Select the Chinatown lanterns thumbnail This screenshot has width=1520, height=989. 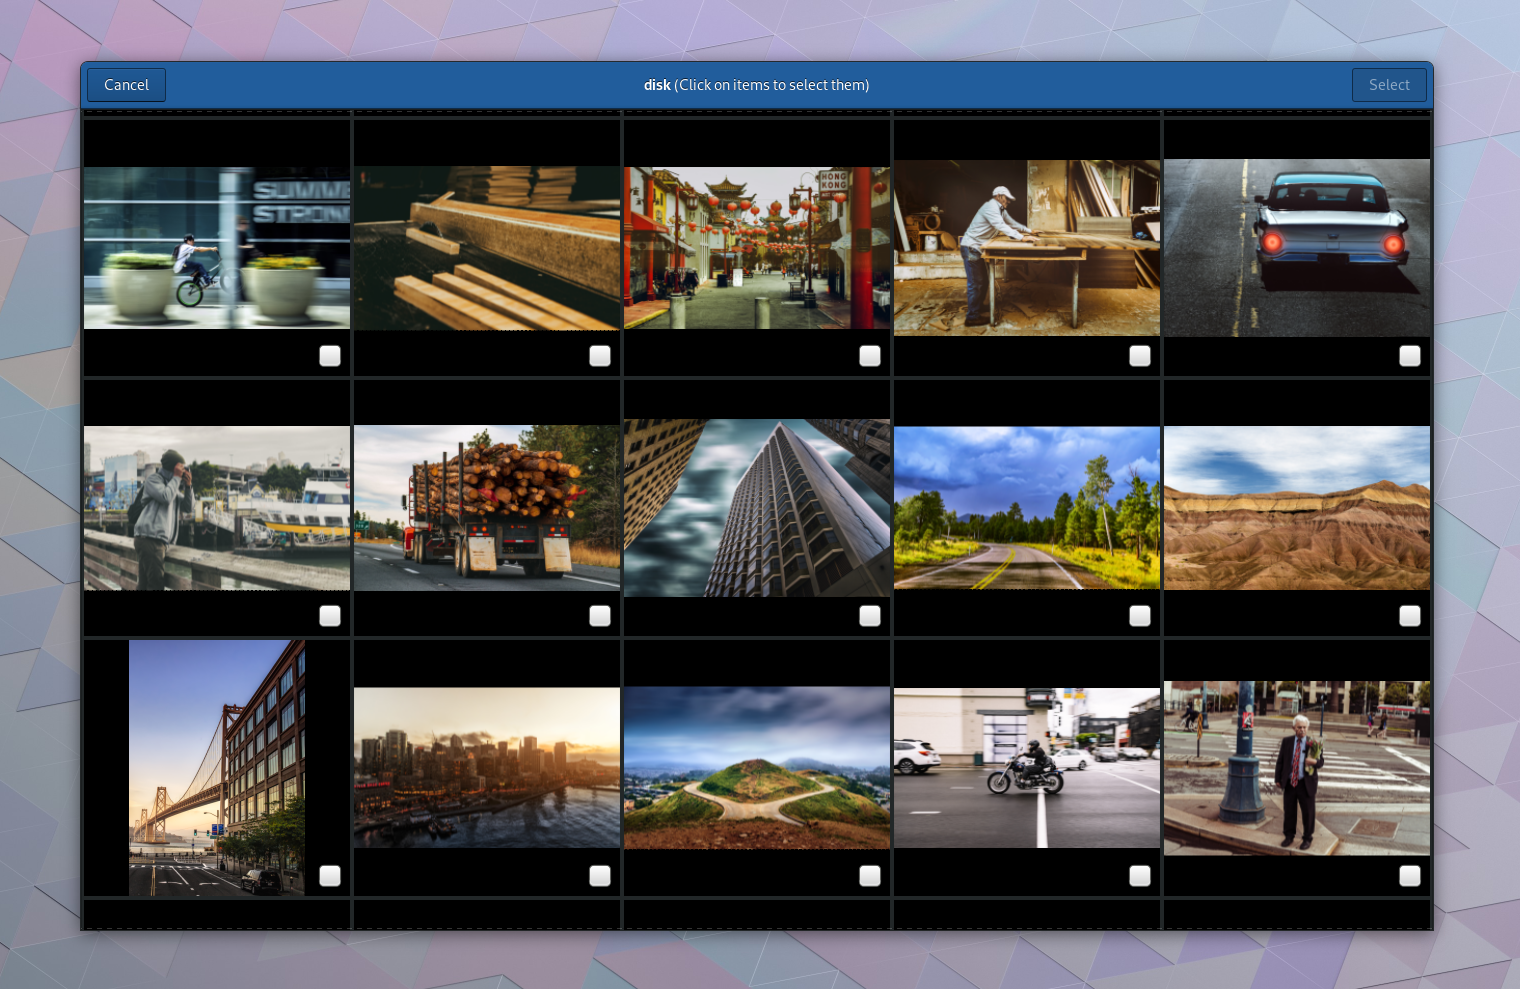[756, 247]
